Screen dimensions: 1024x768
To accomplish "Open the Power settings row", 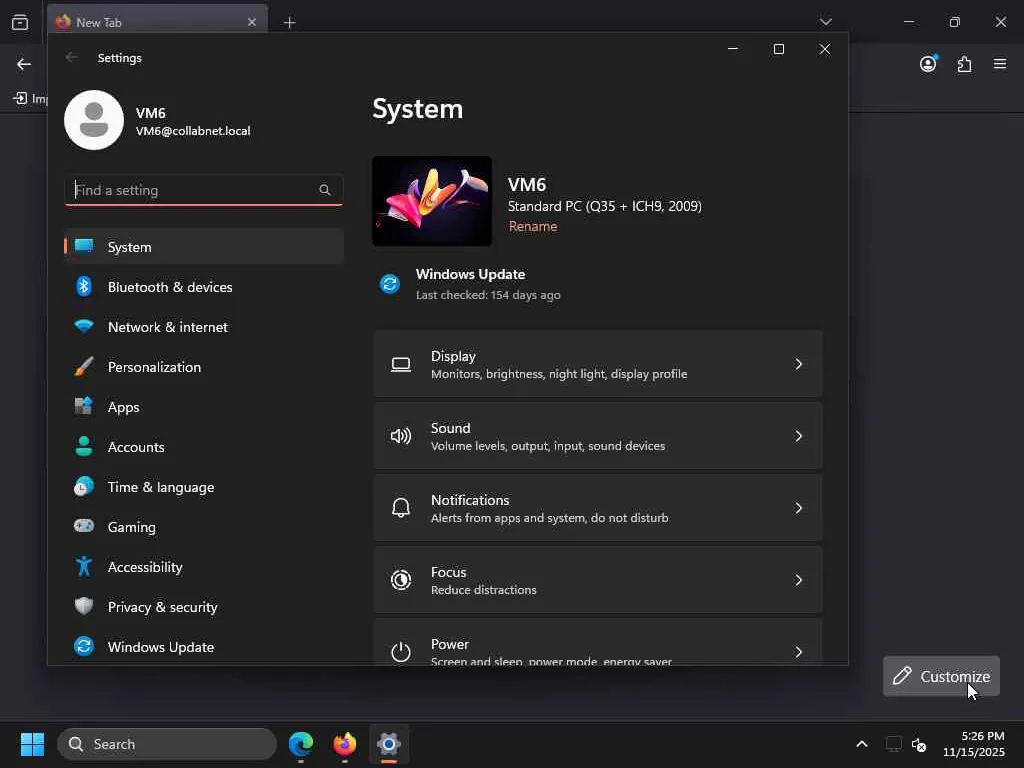I will [x=598, y=643].
